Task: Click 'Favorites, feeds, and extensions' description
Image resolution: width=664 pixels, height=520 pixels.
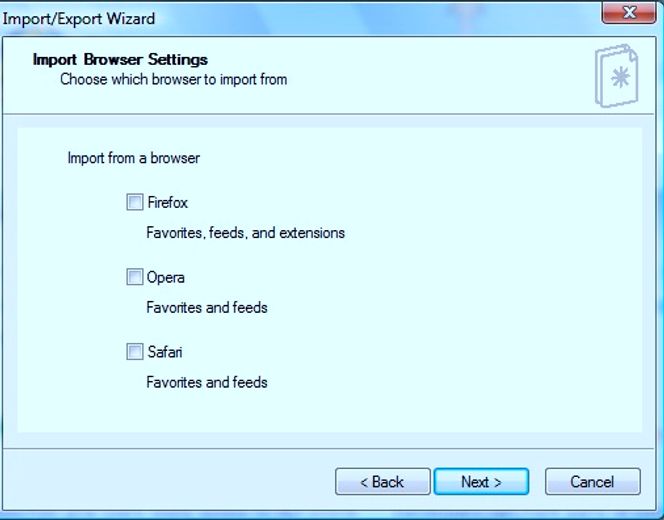Action: click(x=246, y=233)
